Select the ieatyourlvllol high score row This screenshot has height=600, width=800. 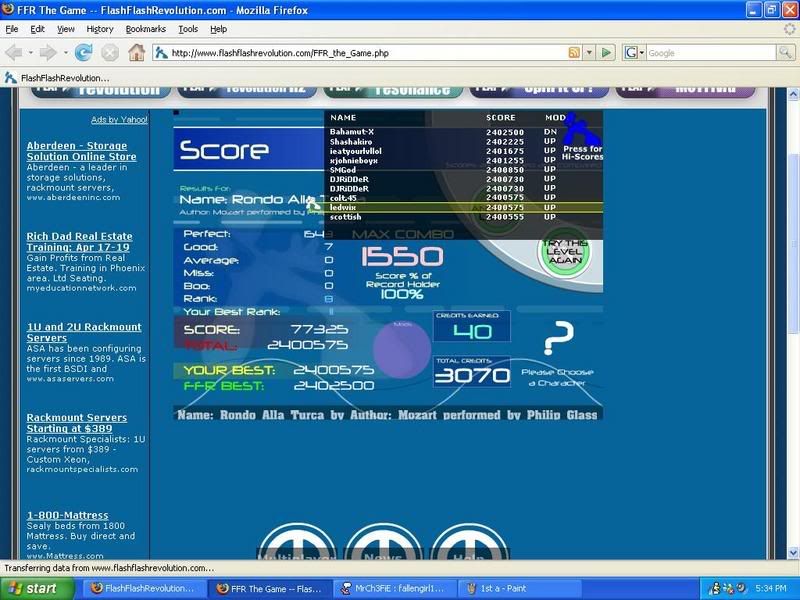click(x=463, y=151)
